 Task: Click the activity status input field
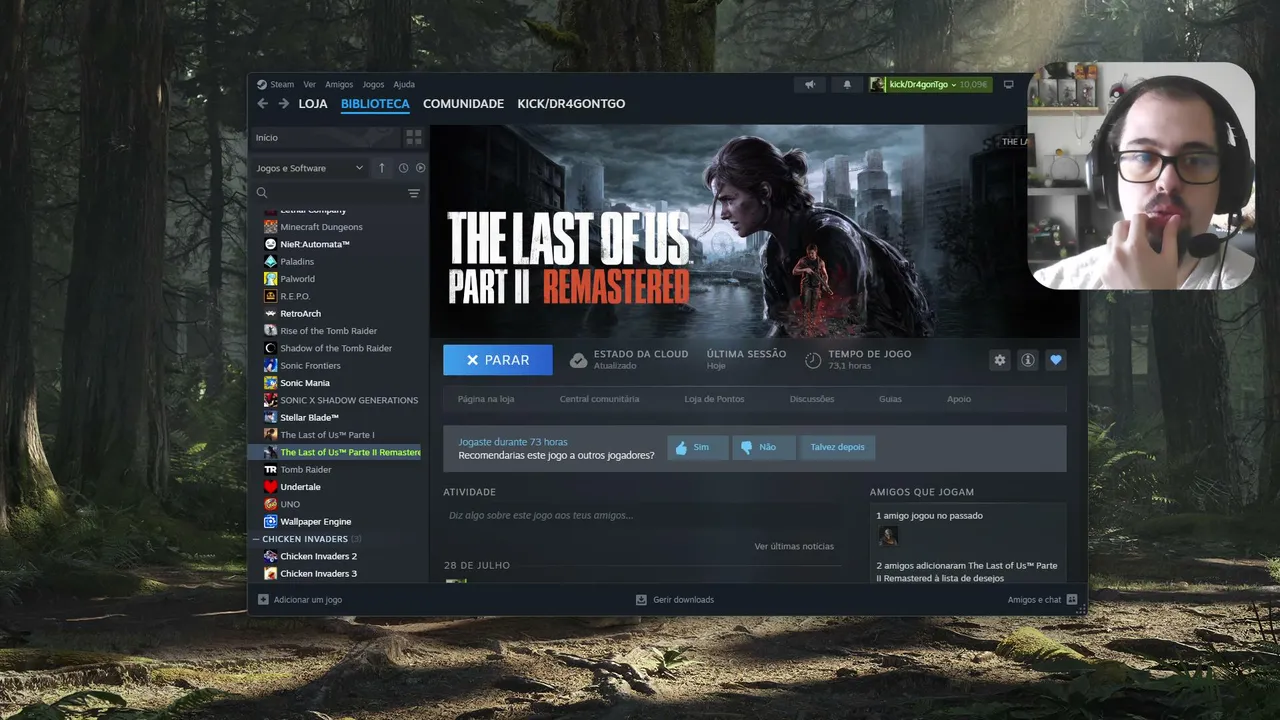[x=642, y=516]
